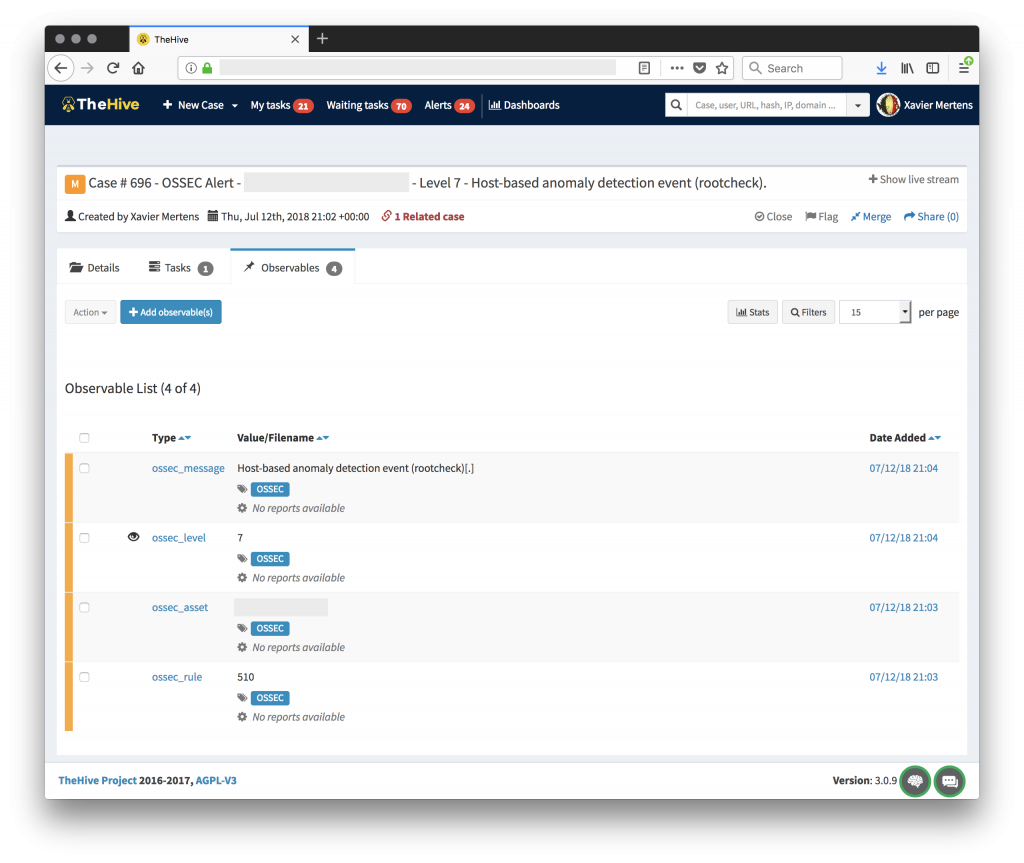Click reports gear icon in ossec_rule row
1024x863 pixels.
242,717
